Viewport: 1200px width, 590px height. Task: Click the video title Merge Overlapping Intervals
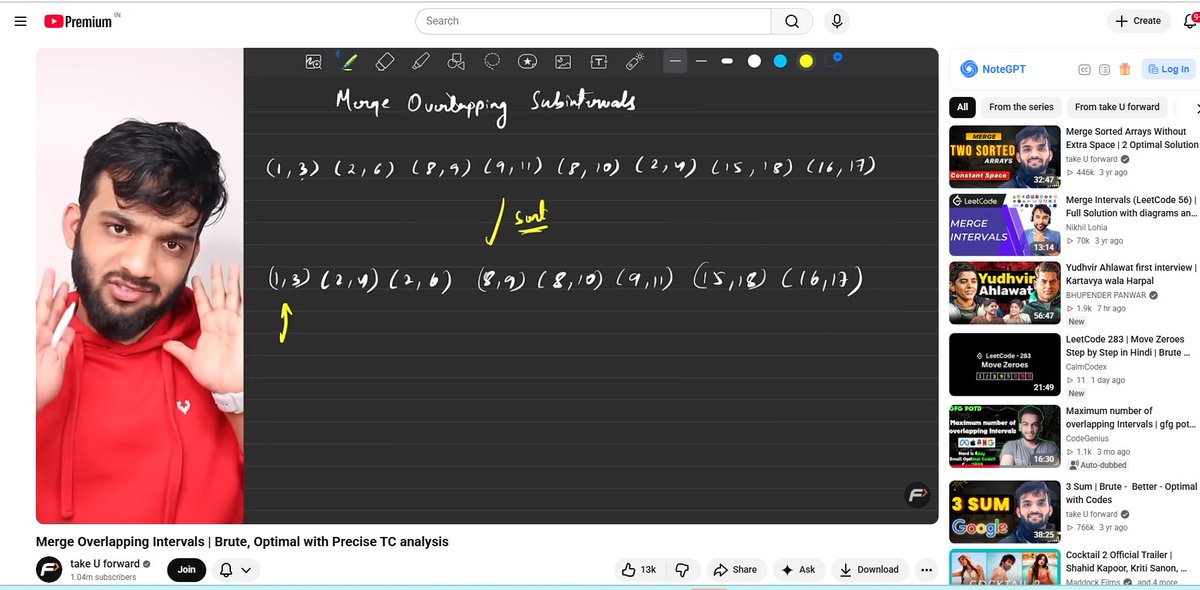[x=242, y=541]
